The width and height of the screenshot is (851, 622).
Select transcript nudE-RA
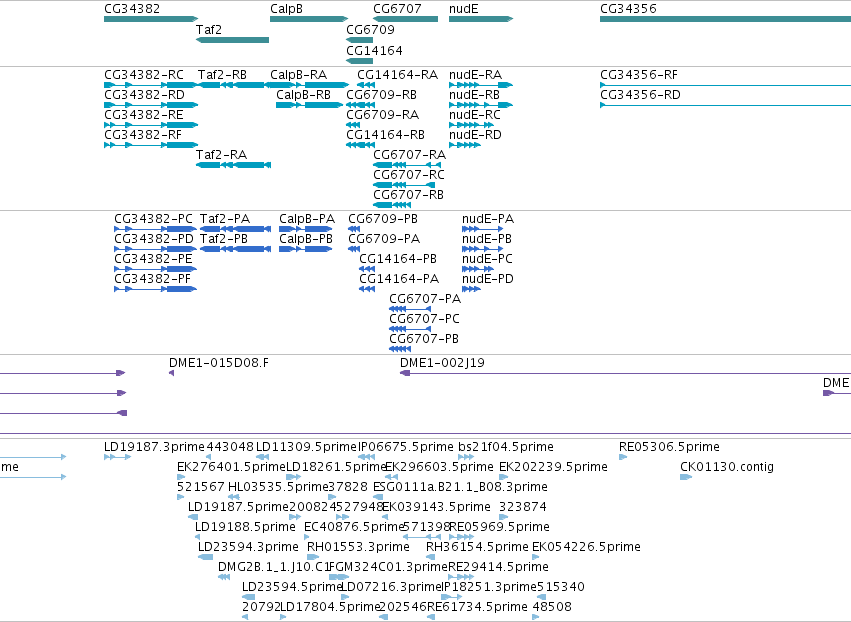(475, 74)
